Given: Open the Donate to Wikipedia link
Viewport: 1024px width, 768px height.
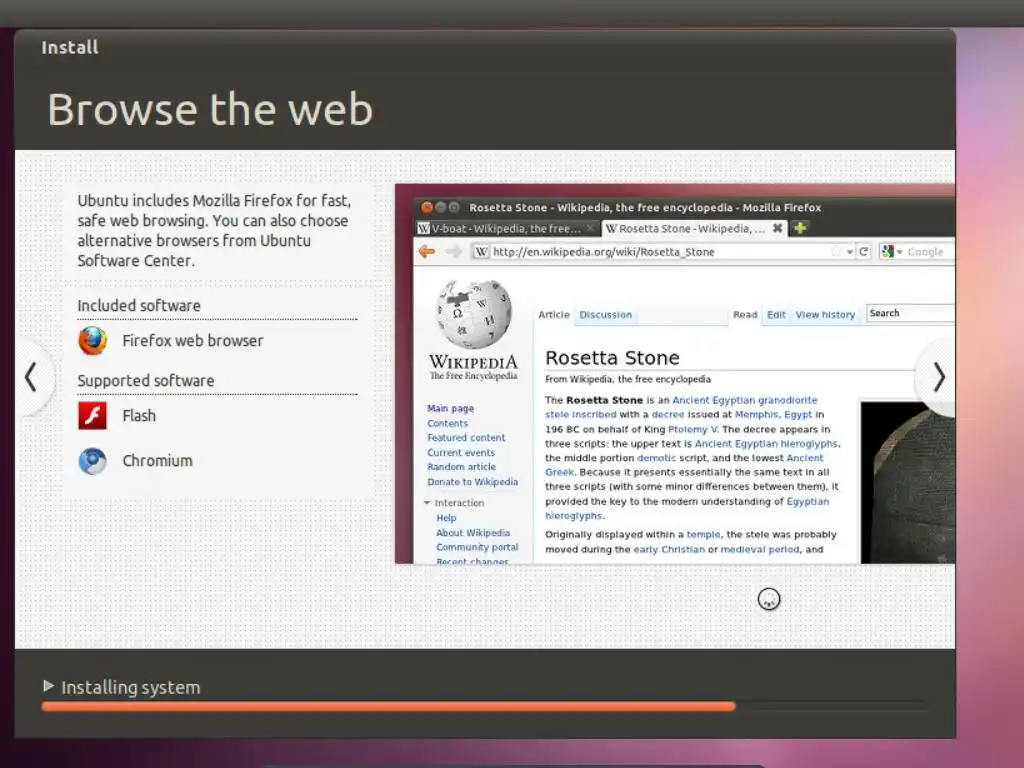Looking at the screenshot, I should pos(473,482).
